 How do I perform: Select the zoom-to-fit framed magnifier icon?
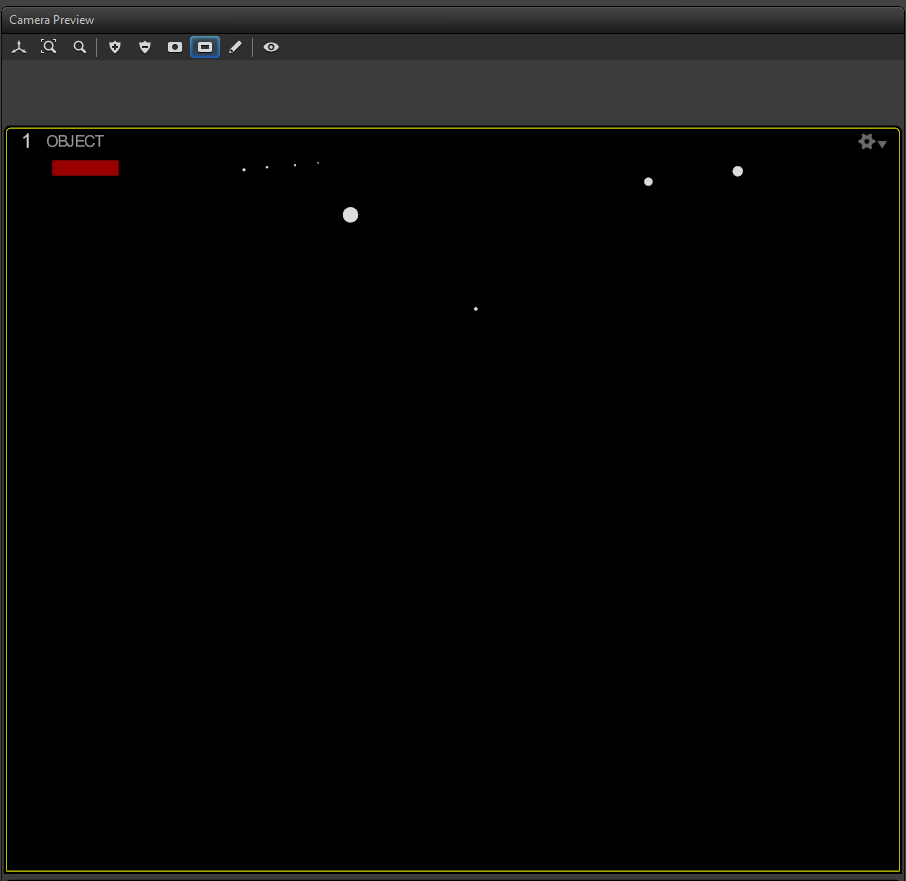point(48,47)
